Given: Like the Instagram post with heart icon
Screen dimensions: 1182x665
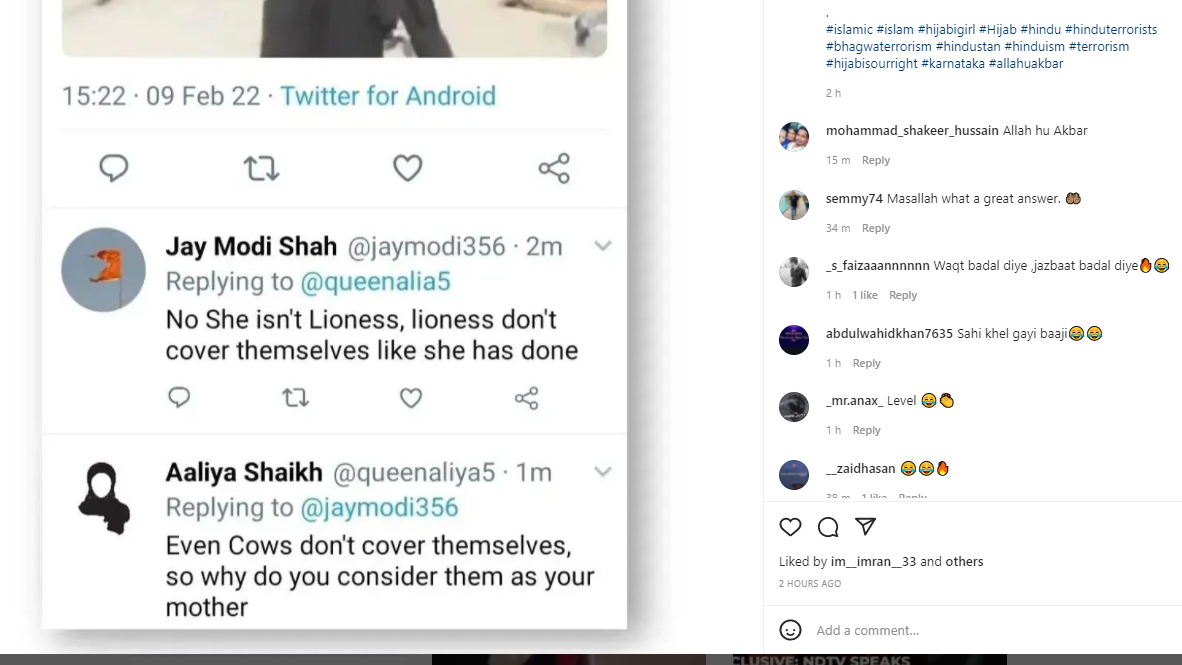Looking at the screenshot, I should click(x=790, y=527).
